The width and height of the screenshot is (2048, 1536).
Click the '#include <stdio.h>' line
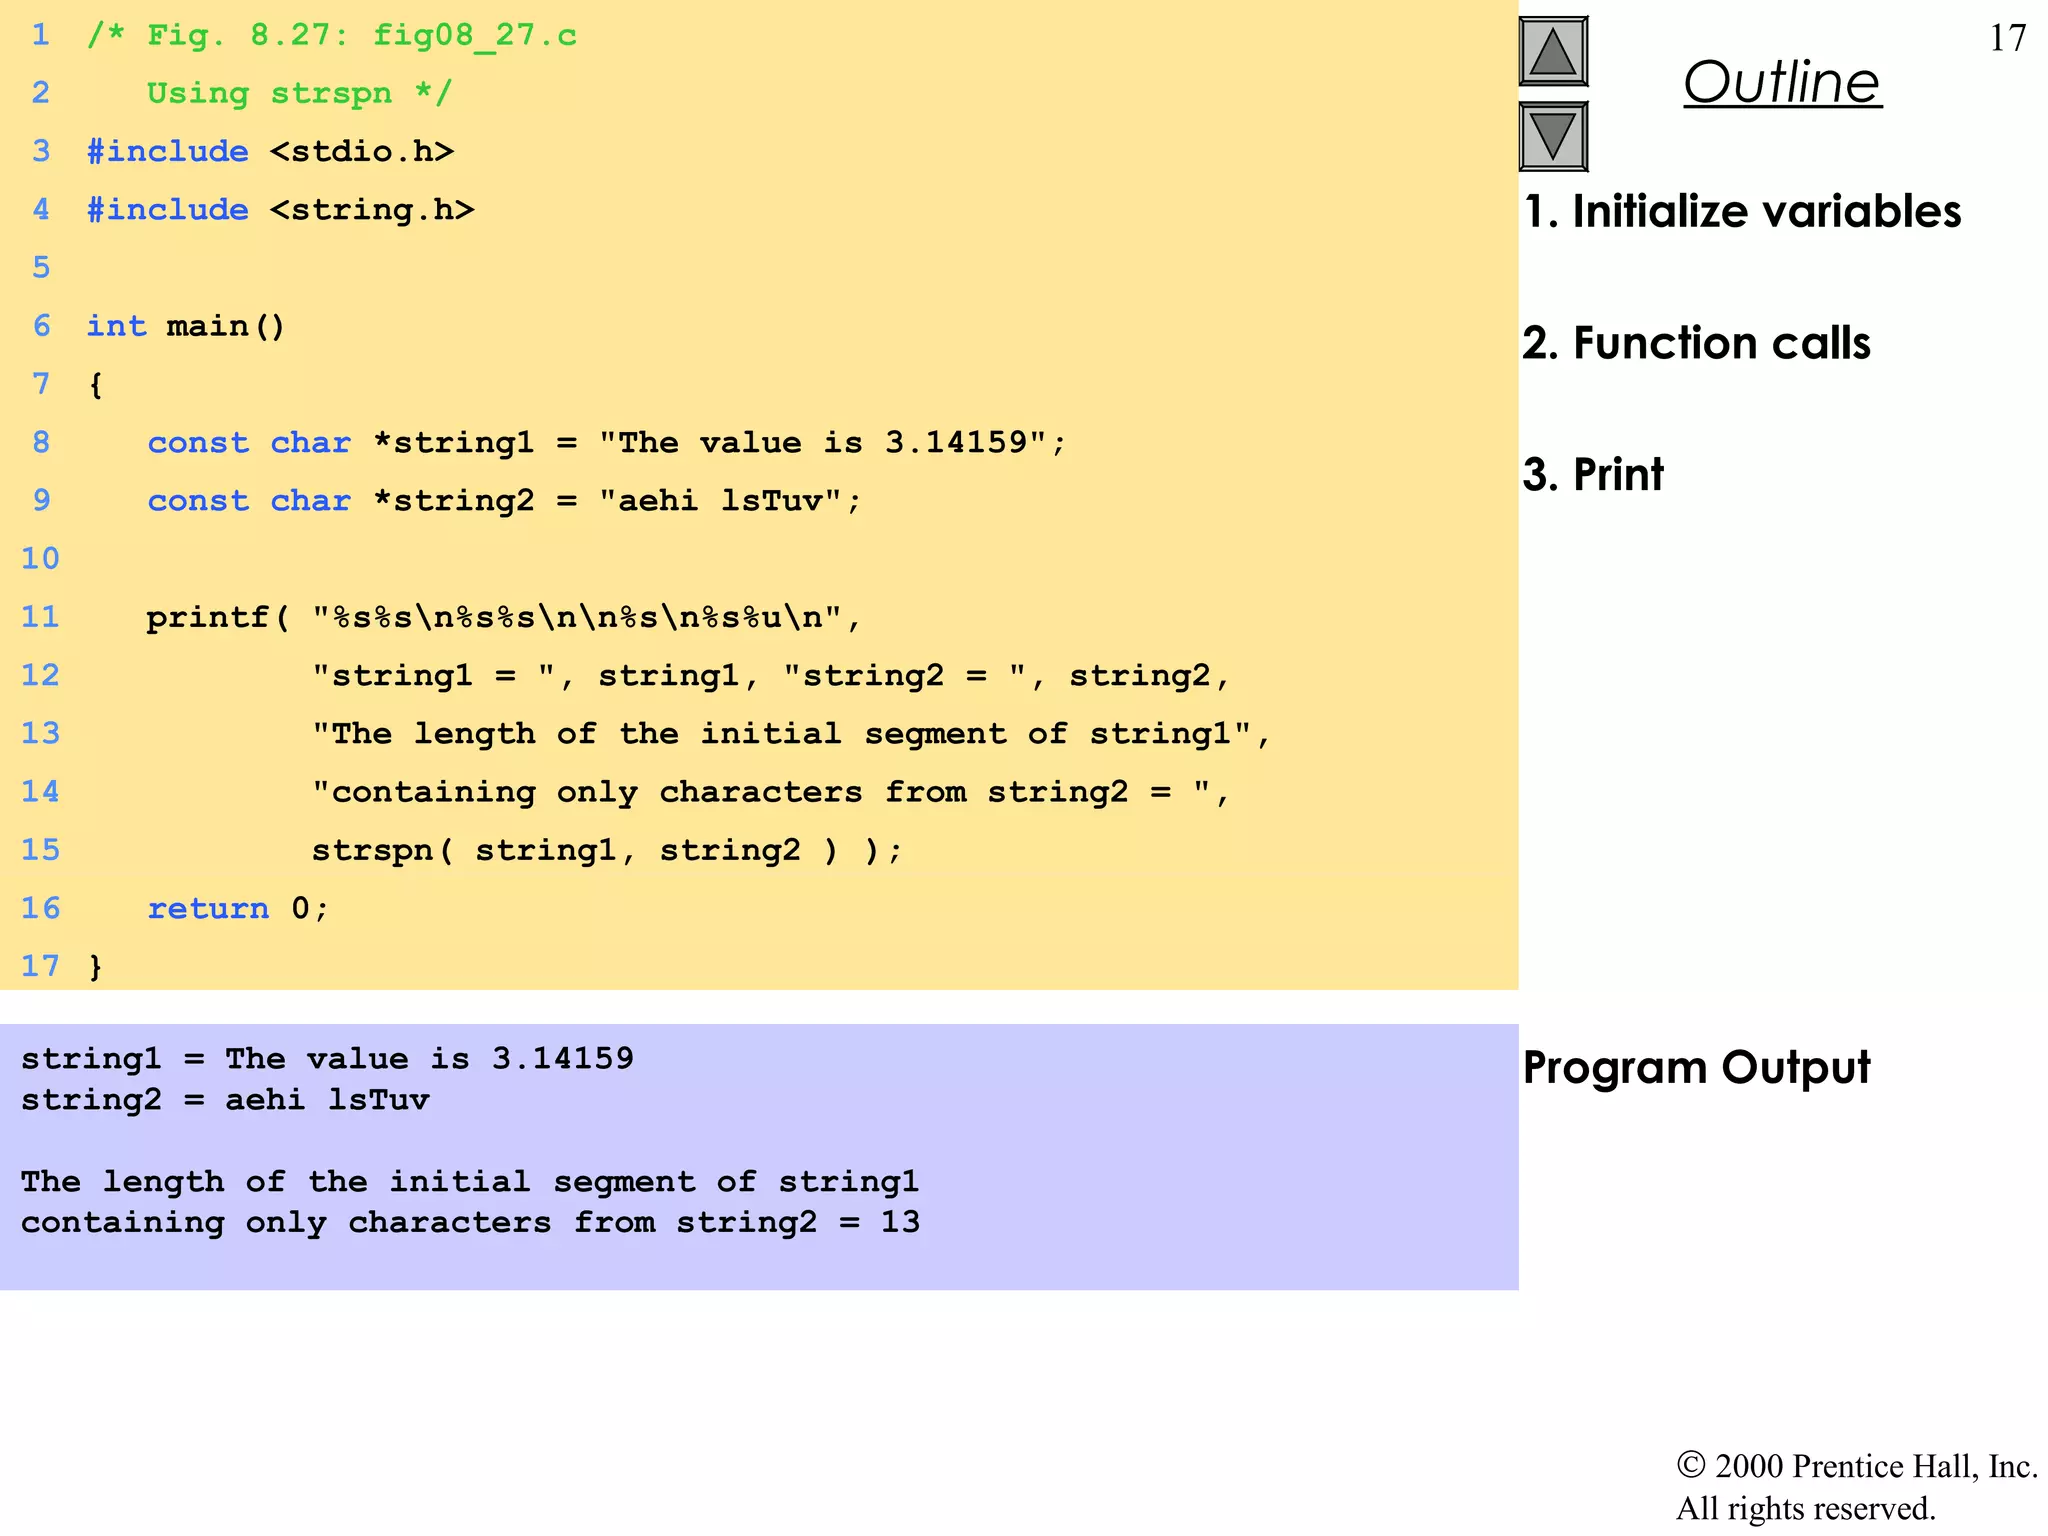click(270, 151)
